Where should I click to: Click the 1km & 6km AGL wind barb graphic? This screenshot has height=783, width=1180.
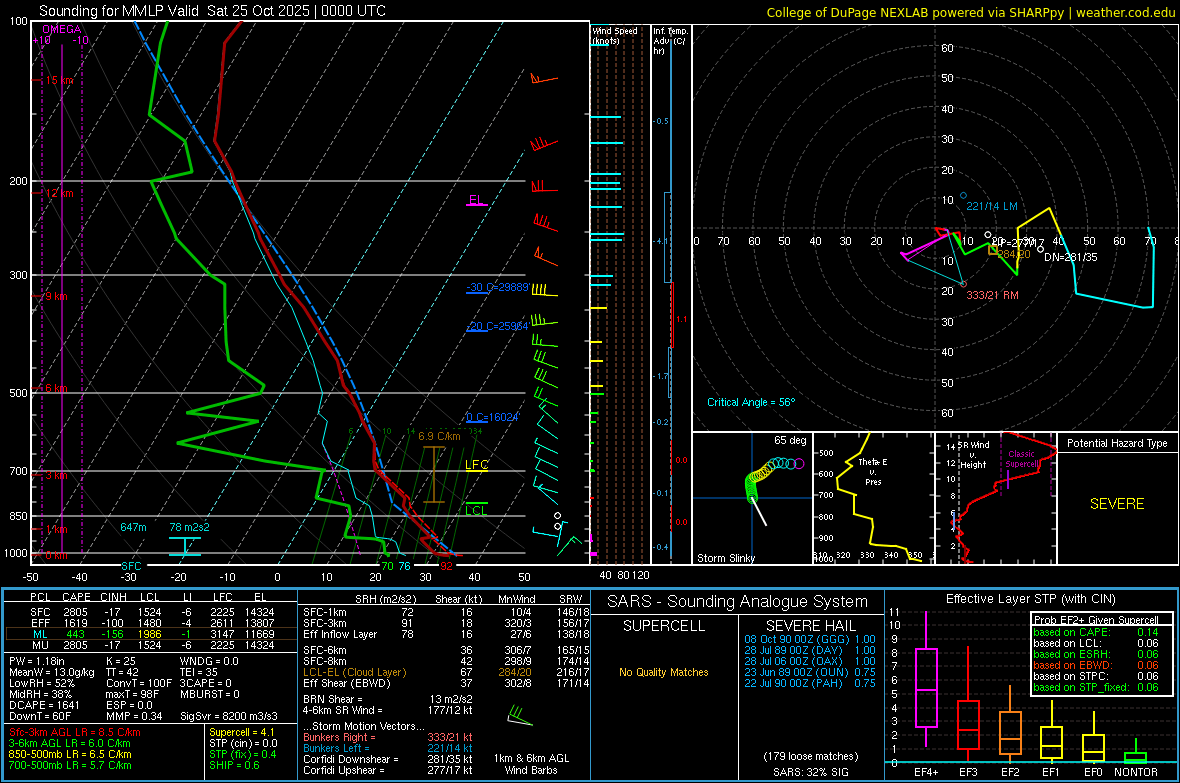coord(520,716)
